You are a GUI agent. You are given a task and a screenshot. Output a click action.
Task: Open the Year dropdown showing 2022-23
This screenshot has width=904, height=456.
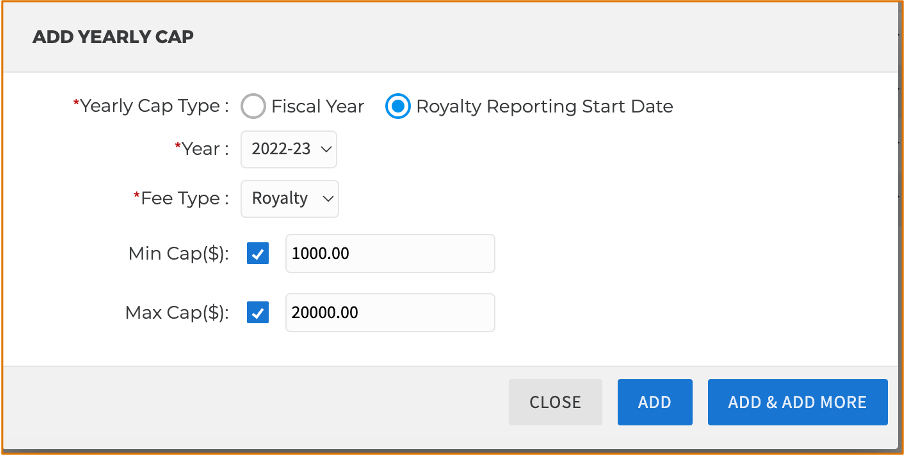pos(289,150)
